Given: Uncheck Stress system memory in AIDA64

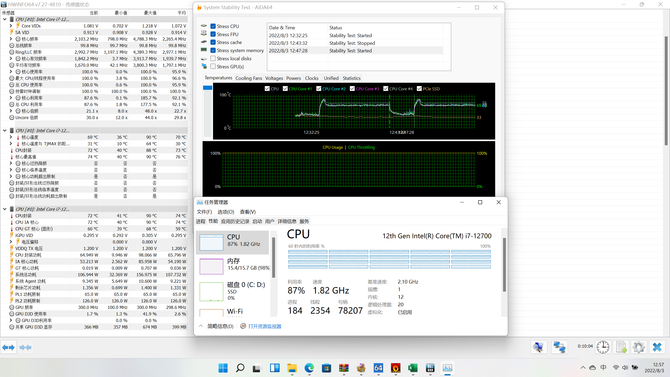Looking at the screenshot, I should [213, 50].
